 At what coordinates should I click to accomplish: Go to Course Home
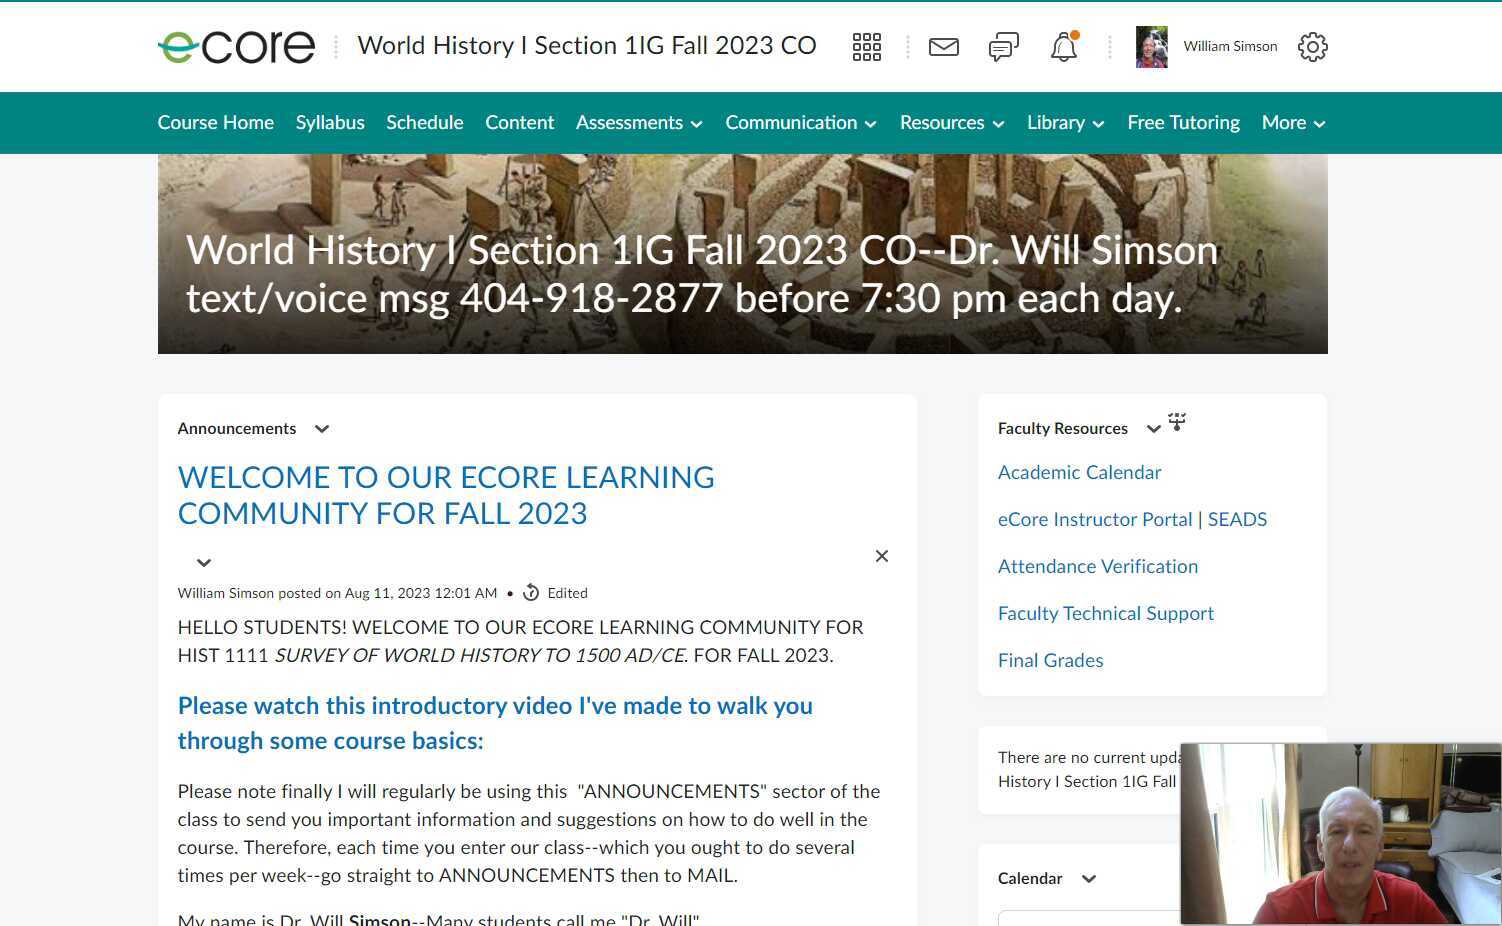click(215, 122)
